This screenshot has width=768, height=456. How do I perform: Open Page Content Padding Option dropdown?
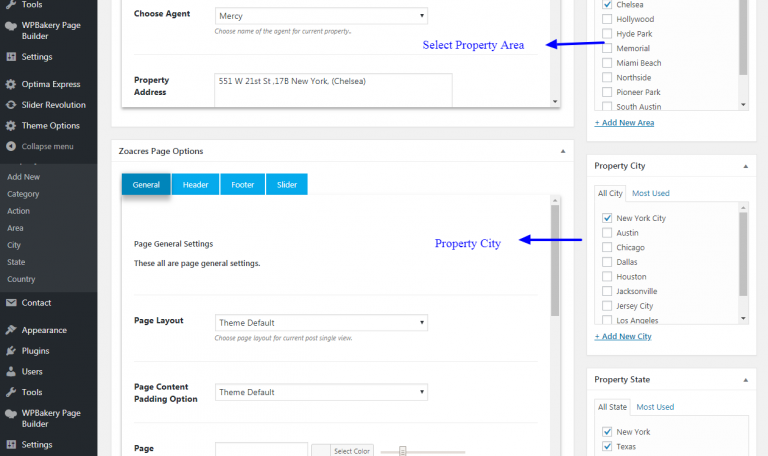coord(321,392)
